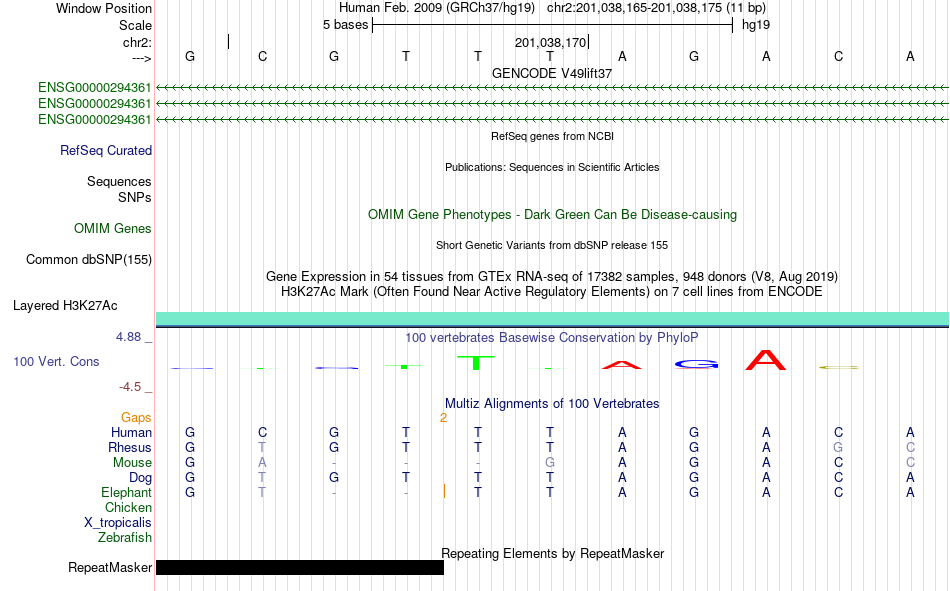Select the Human alignment row label

point(131,433)
